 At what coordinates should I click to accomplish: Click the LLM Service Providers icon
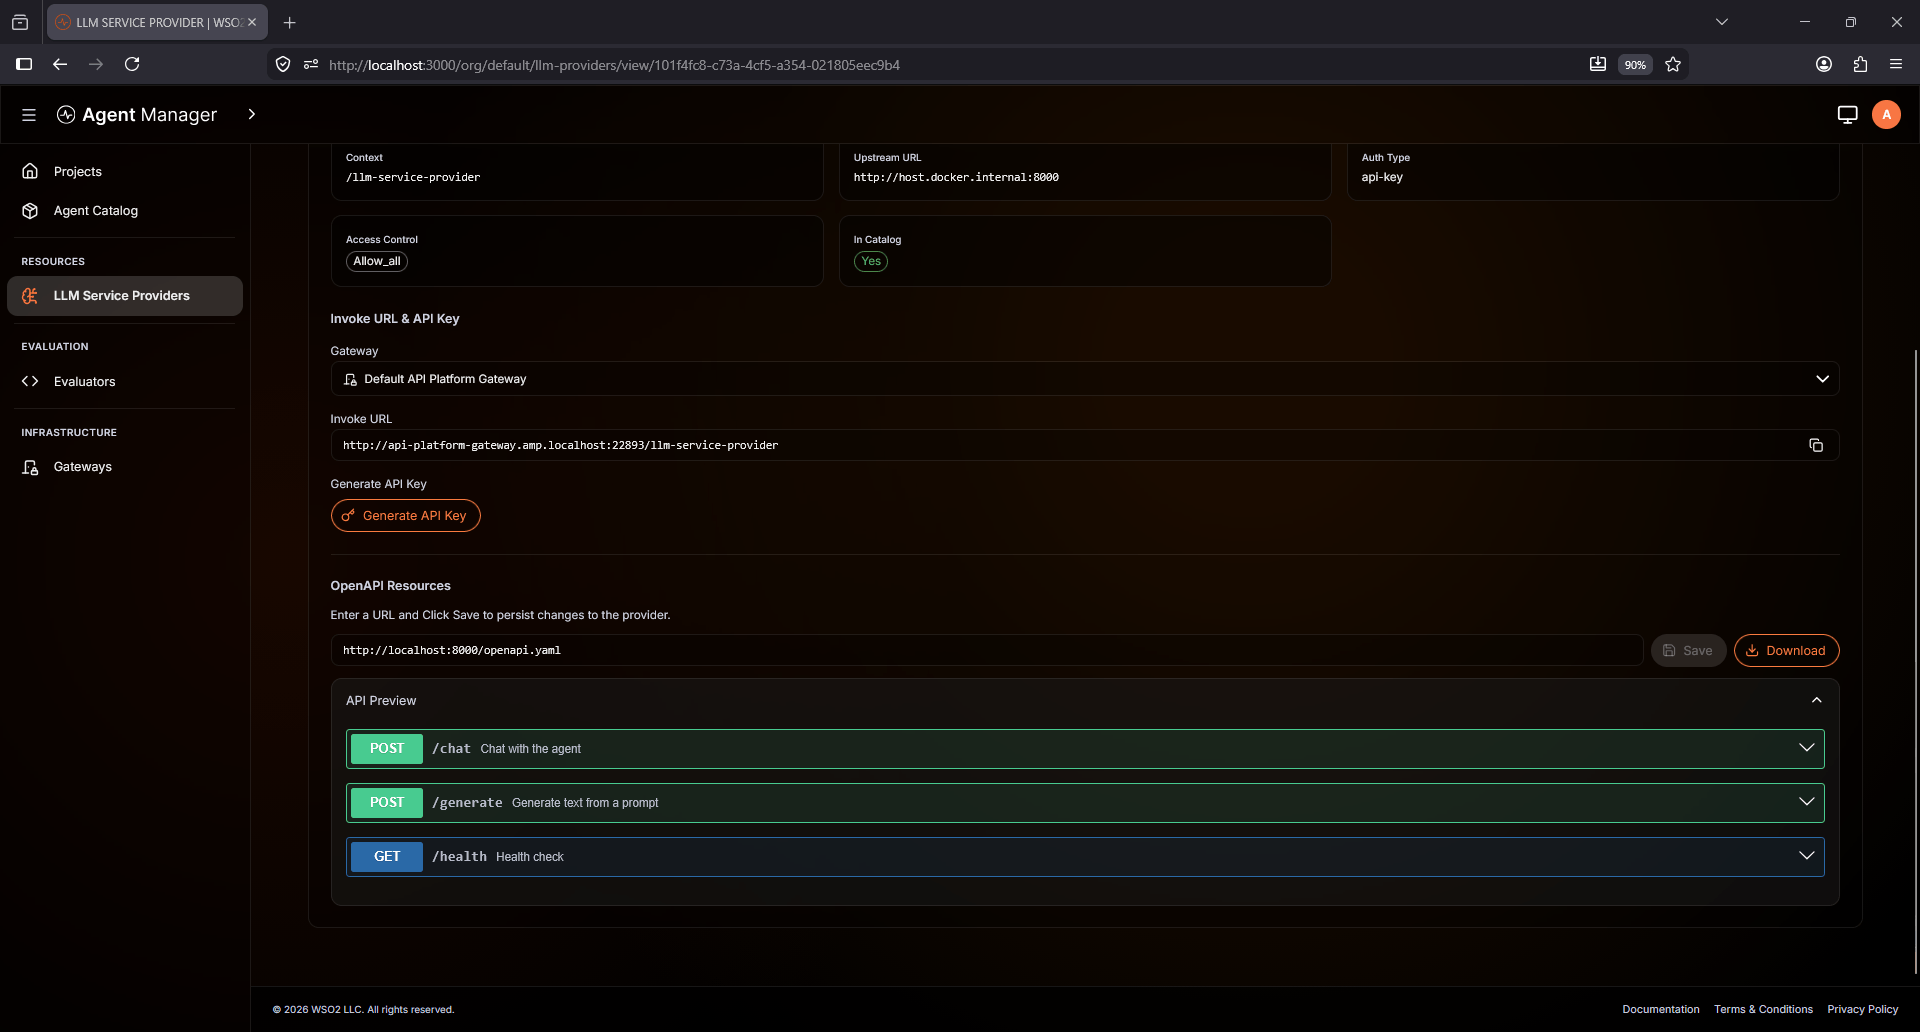30,296
